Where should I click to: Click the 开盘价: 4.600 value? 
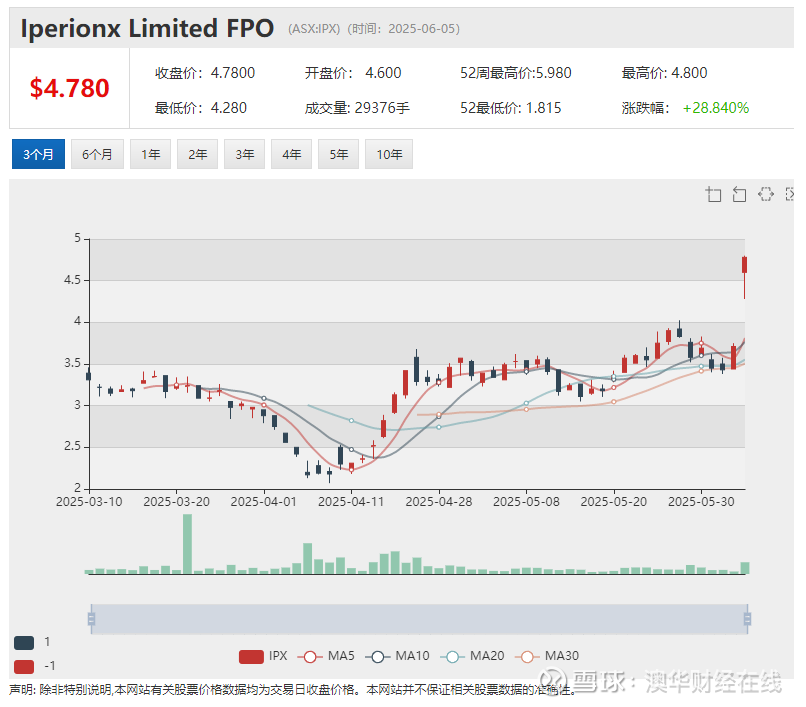pyautogui.click(x=353, y=73)
